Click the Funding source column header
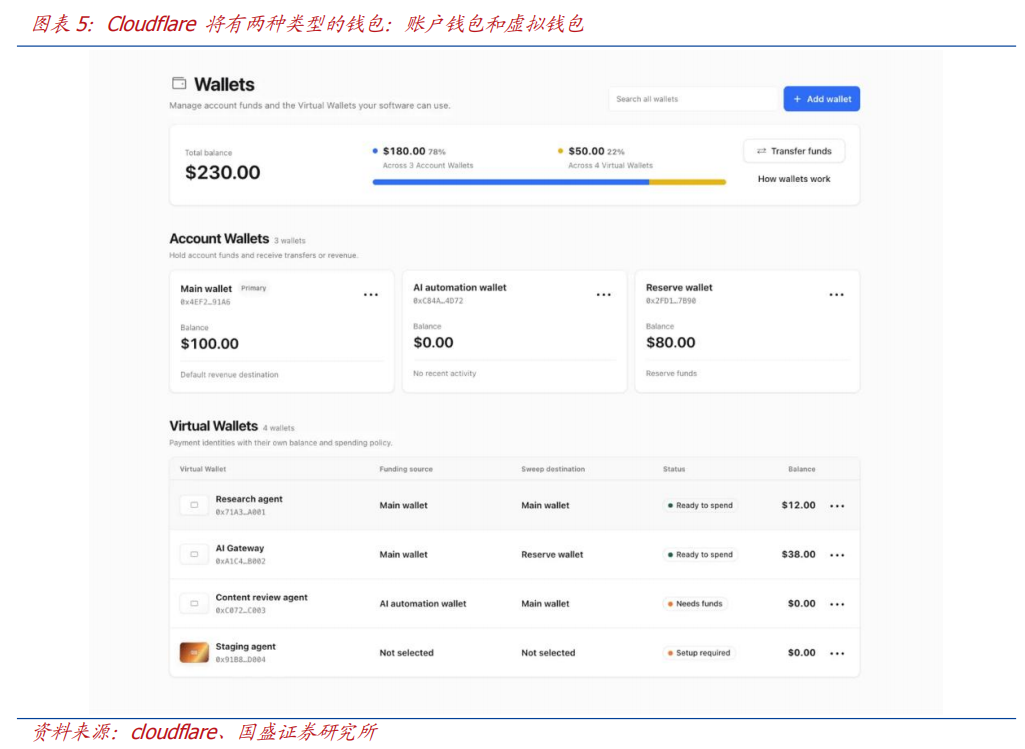The image size is (1025, 749). click(406, 469)
